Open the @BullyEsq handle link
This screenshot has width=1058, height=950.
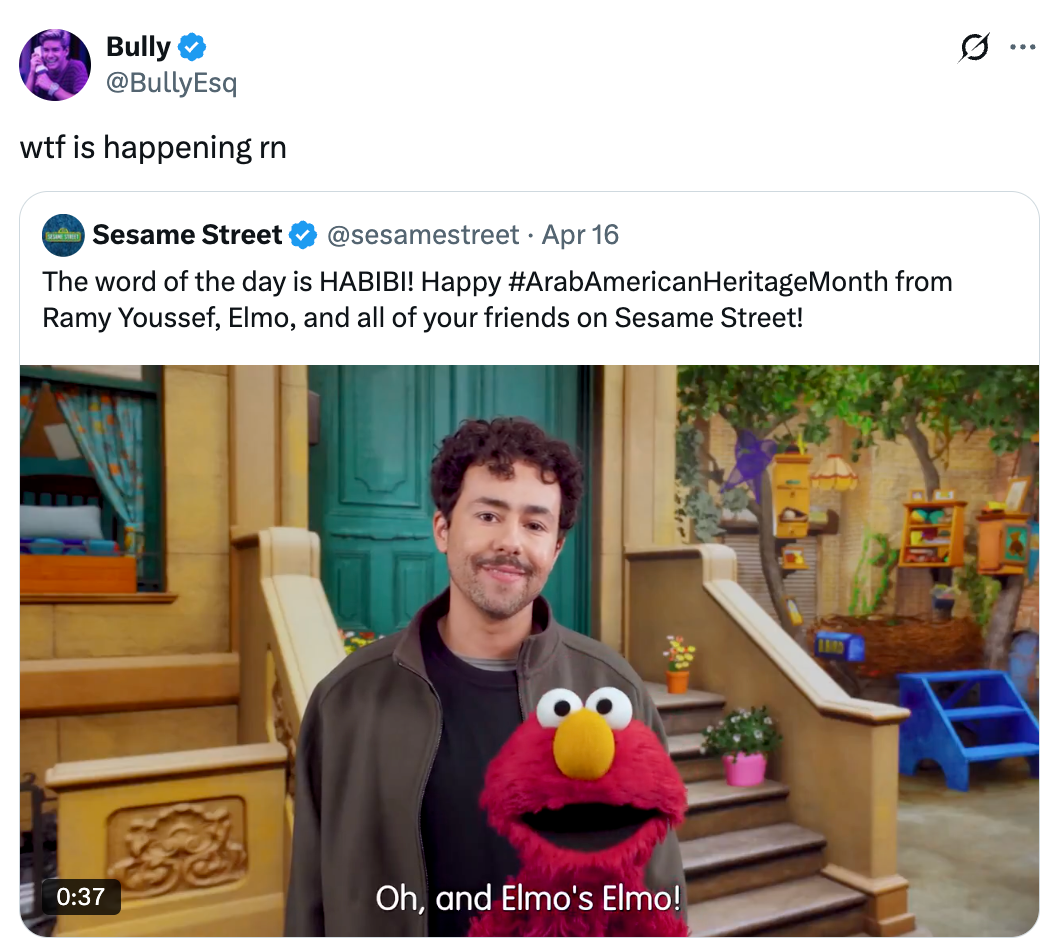pos(171,82)
